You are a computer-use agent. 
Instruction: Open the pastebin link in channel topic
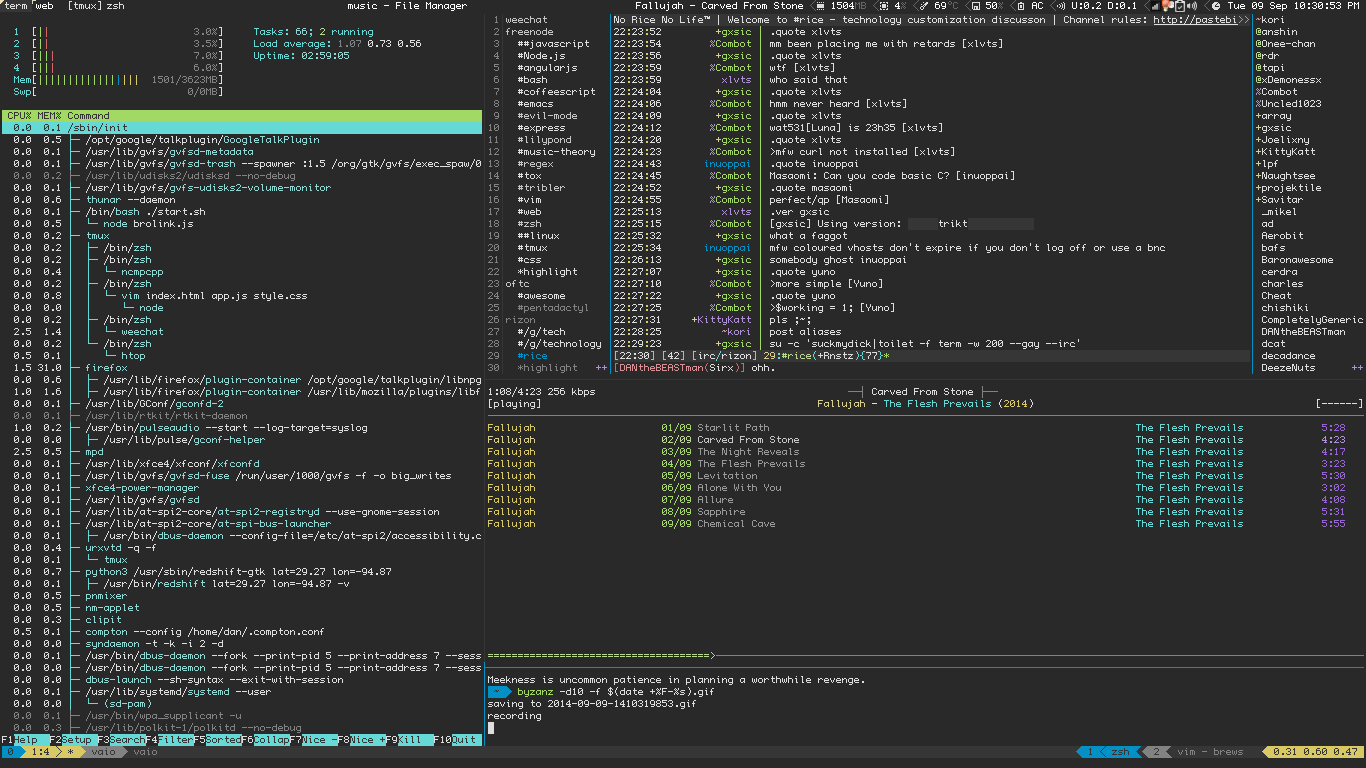[x=1194, y=20]
